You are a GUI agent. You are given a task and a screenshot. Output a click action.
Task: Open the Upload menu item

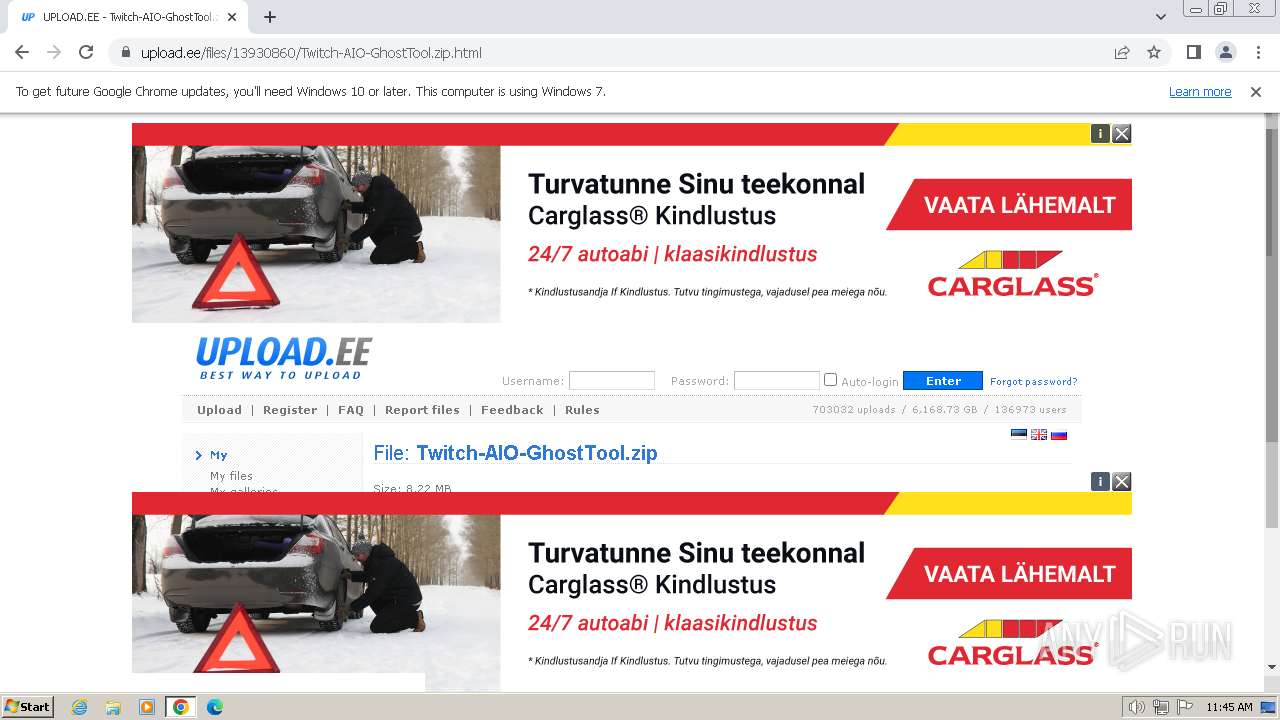pyautogui.click(x=219, y=410)
